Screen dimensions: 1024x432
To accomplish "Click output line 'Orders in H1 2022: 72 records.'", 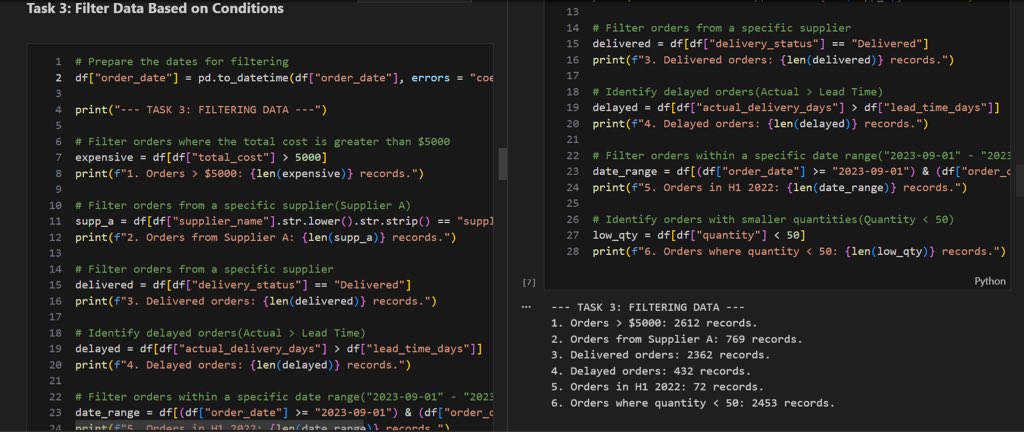I will 658,387.
